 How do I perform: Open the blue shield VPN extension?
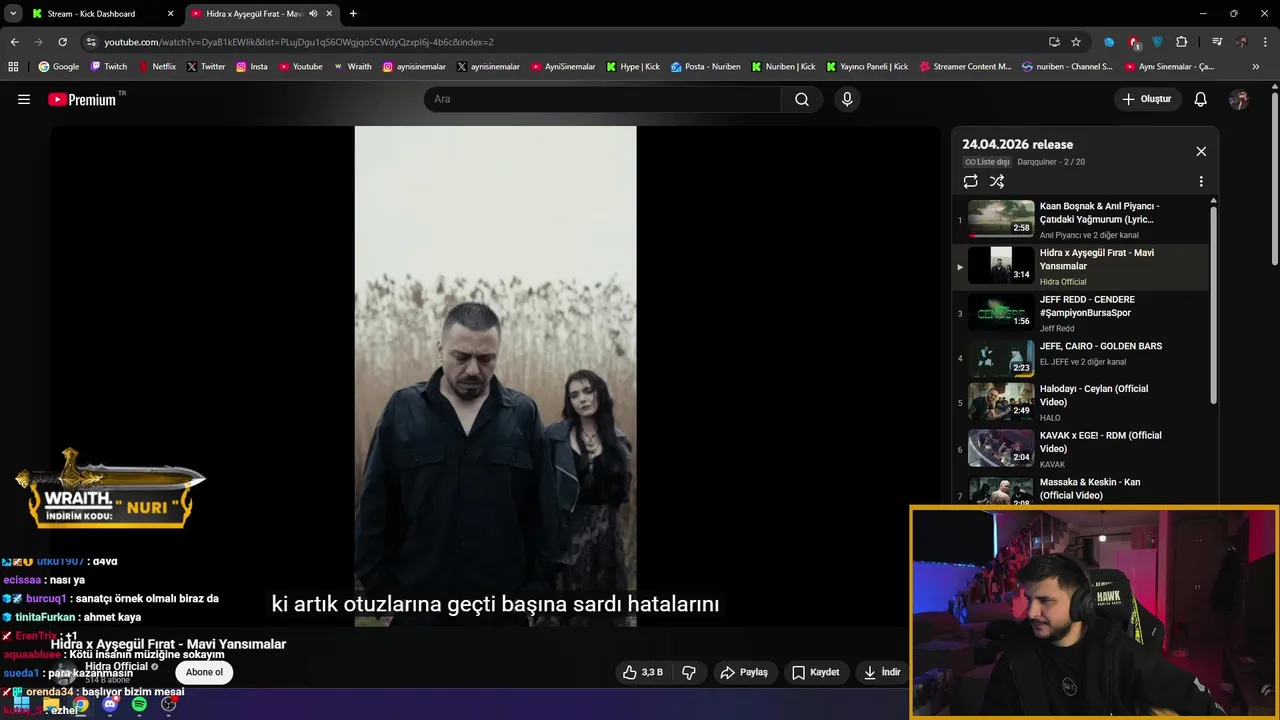[x=1157, y=42]
